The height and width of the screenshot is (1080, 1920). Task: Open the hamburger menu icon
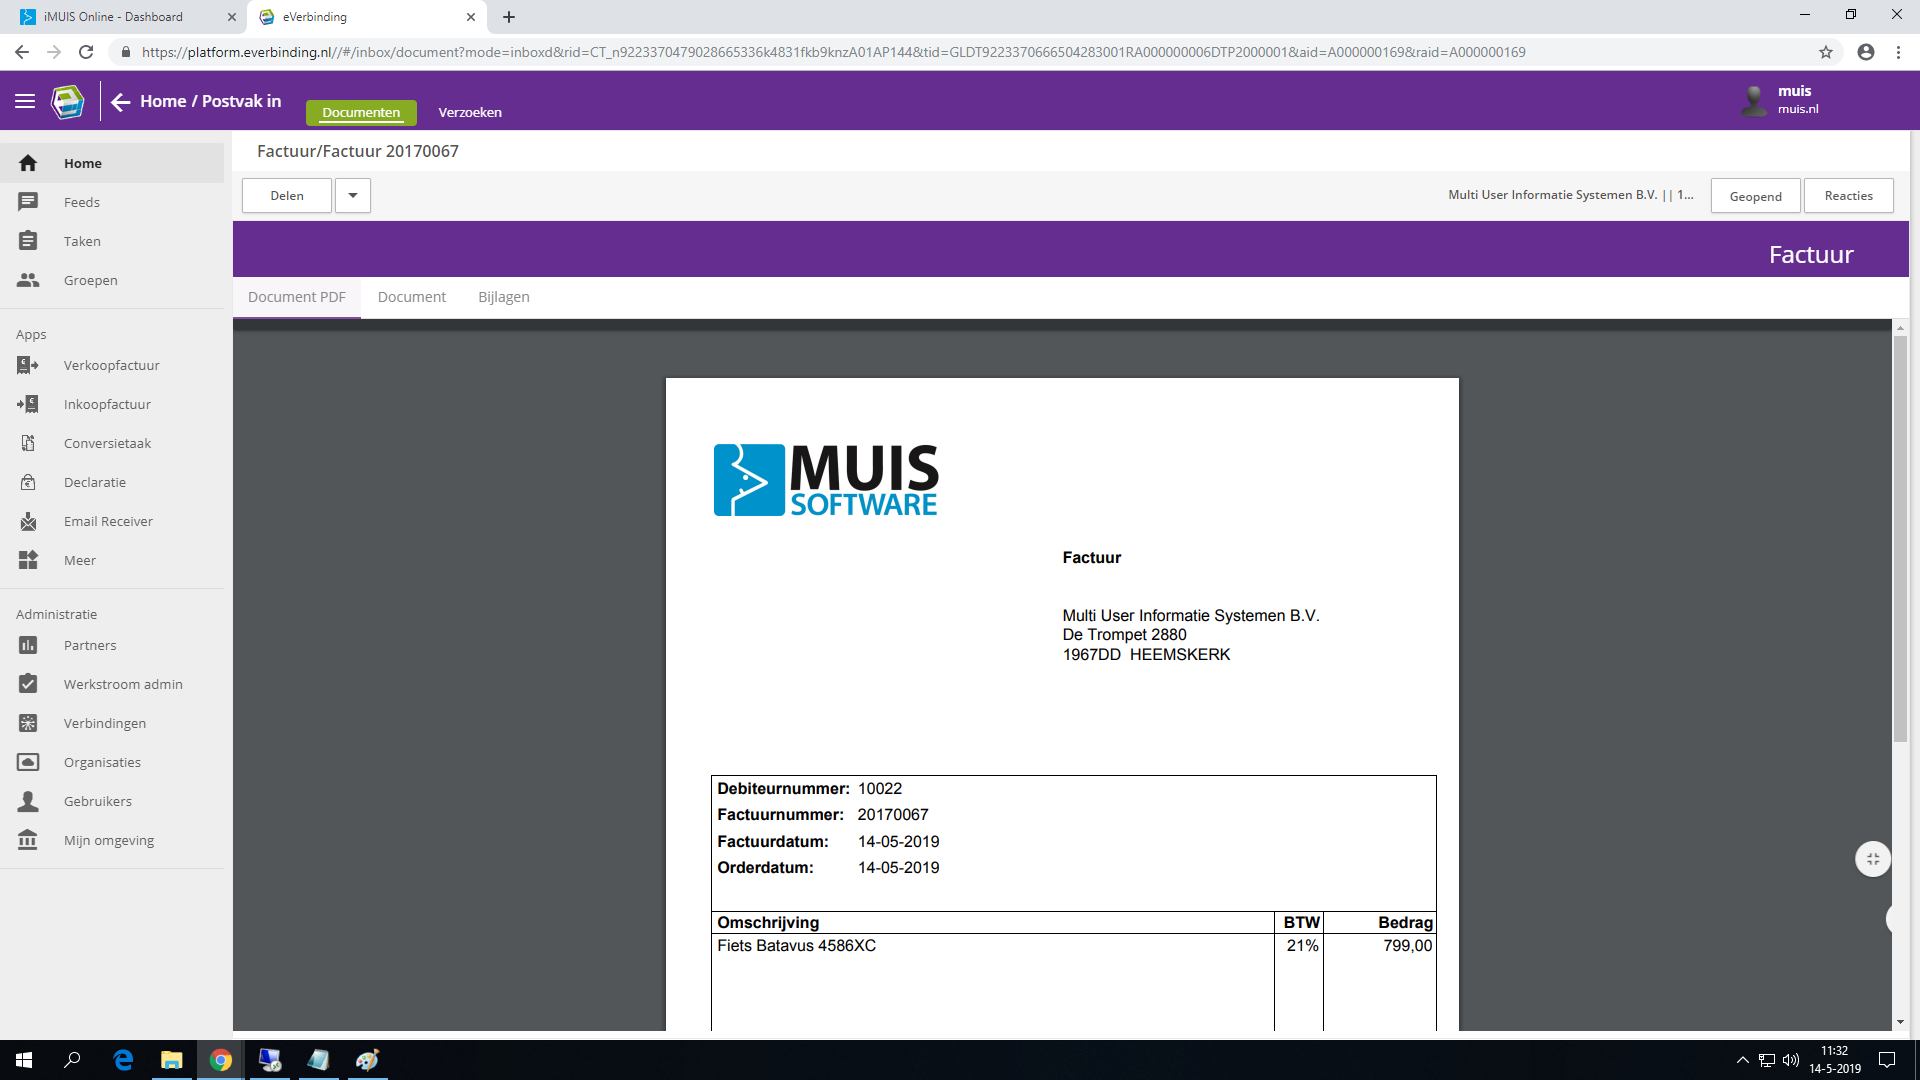point(25,101)
